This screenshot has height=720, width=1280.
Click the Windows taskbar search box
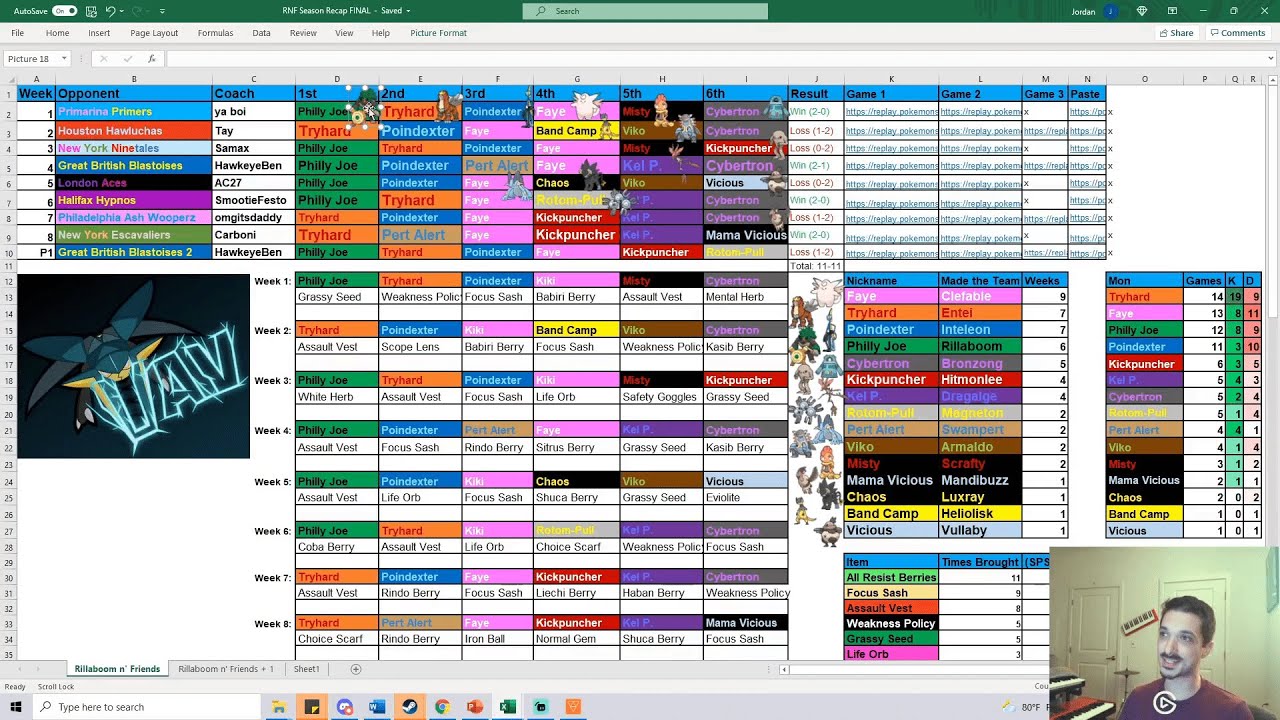click(x=145, y=707)
